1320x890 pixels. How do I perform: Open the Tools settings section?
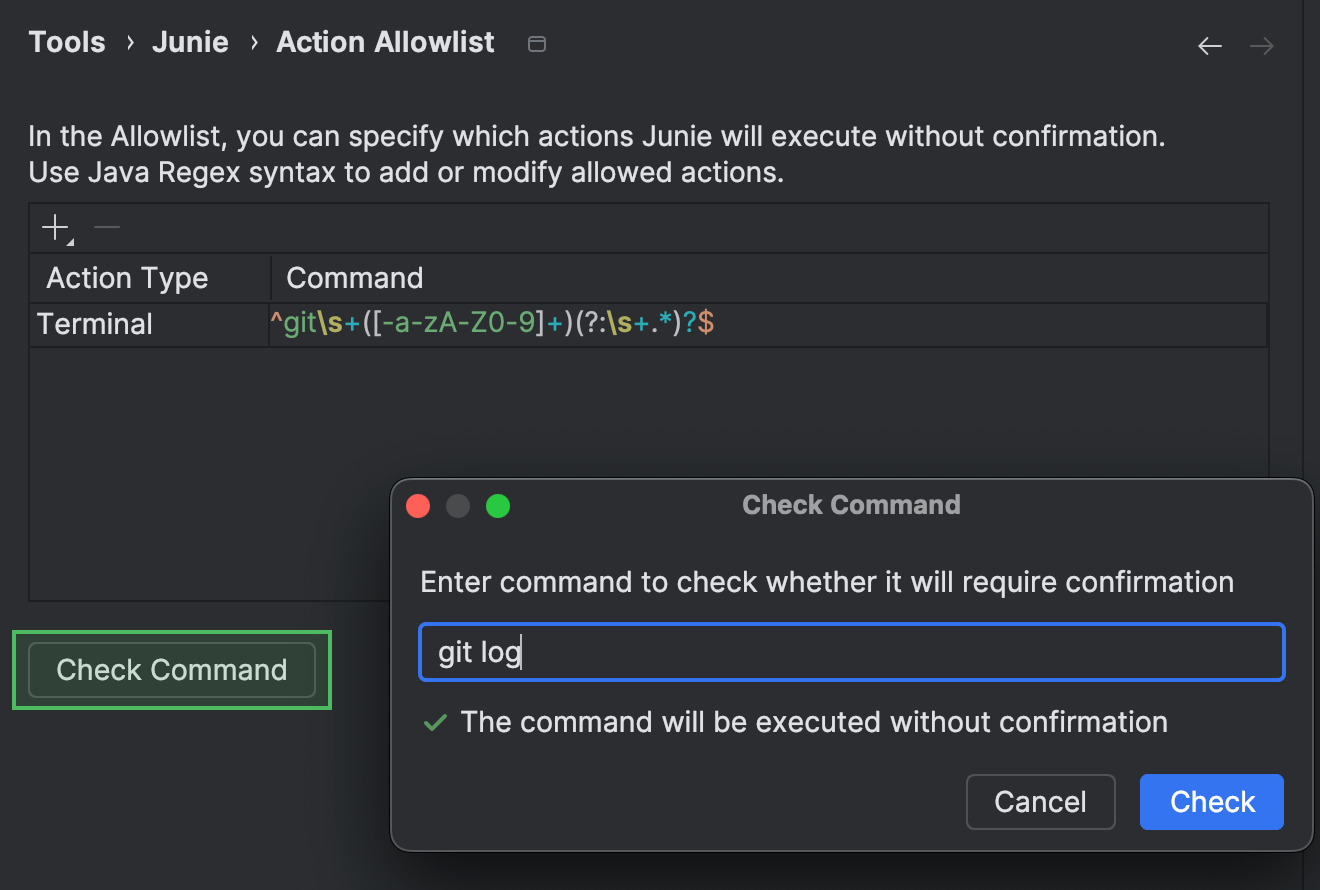coord(66,42)
